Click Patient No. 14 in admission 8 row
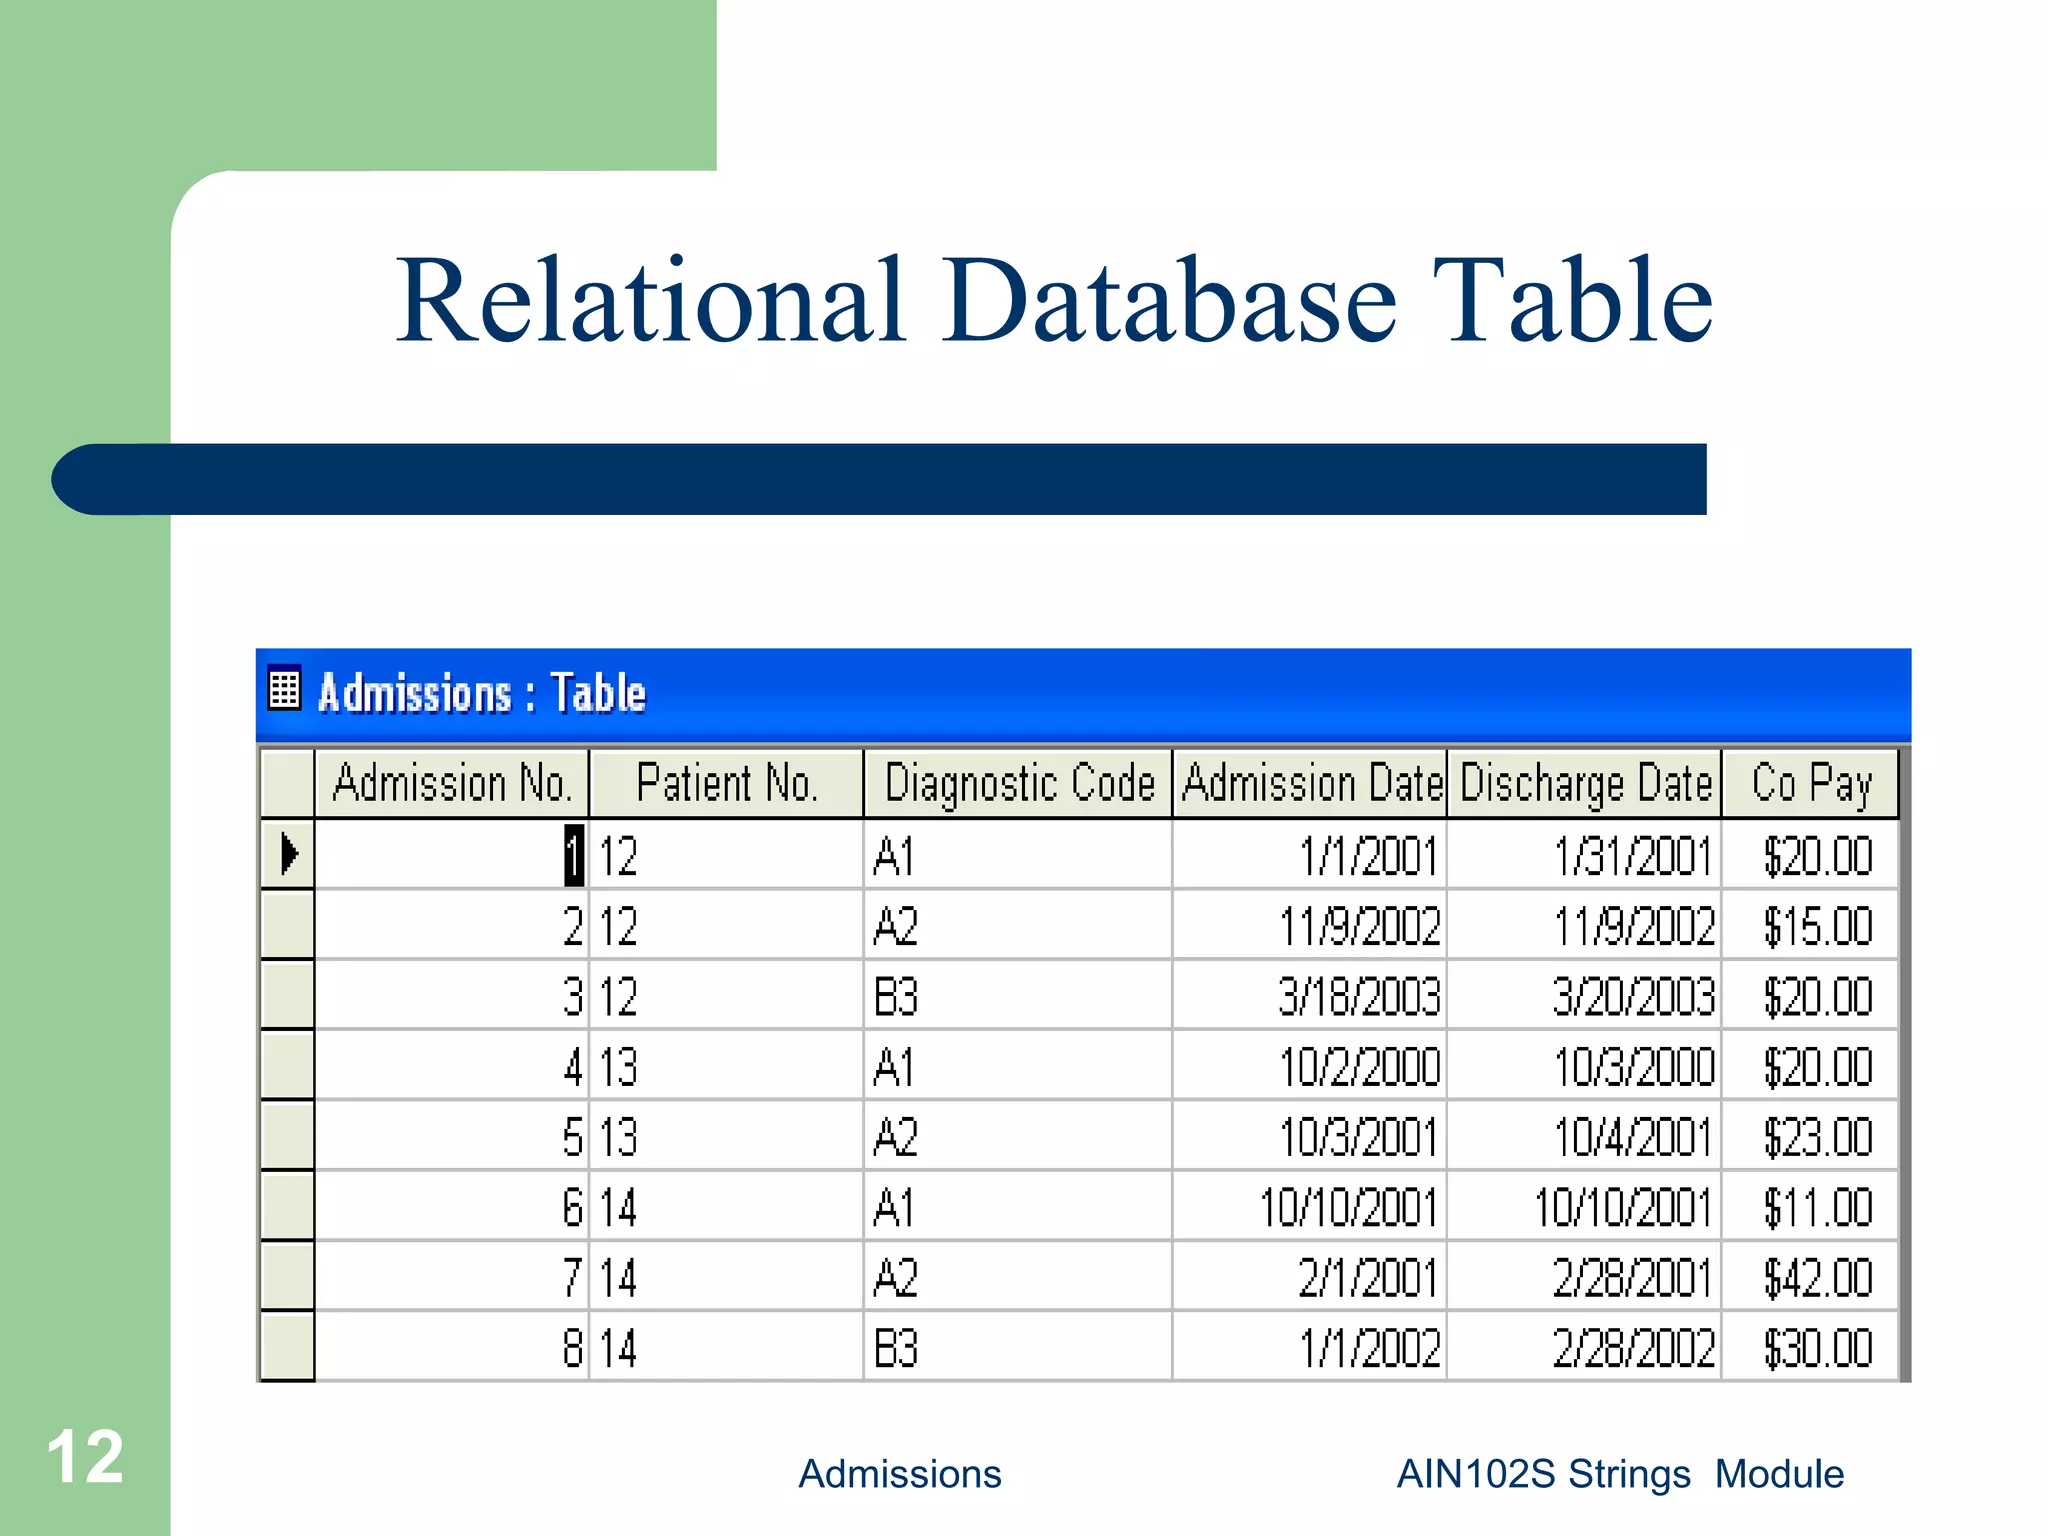 coord(727,1347)
